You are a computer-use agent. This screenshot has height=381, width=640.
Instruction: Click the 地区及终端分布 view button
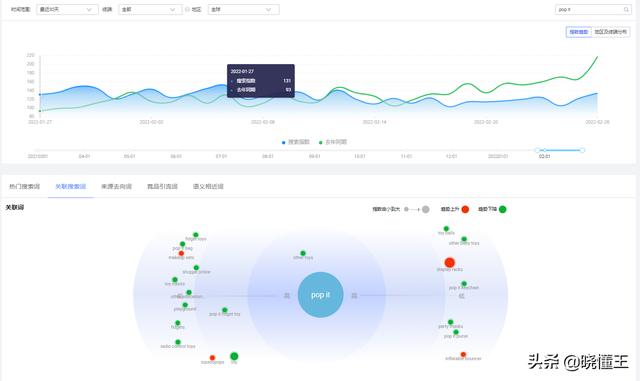pyautogui.click(x=611, y=32)
